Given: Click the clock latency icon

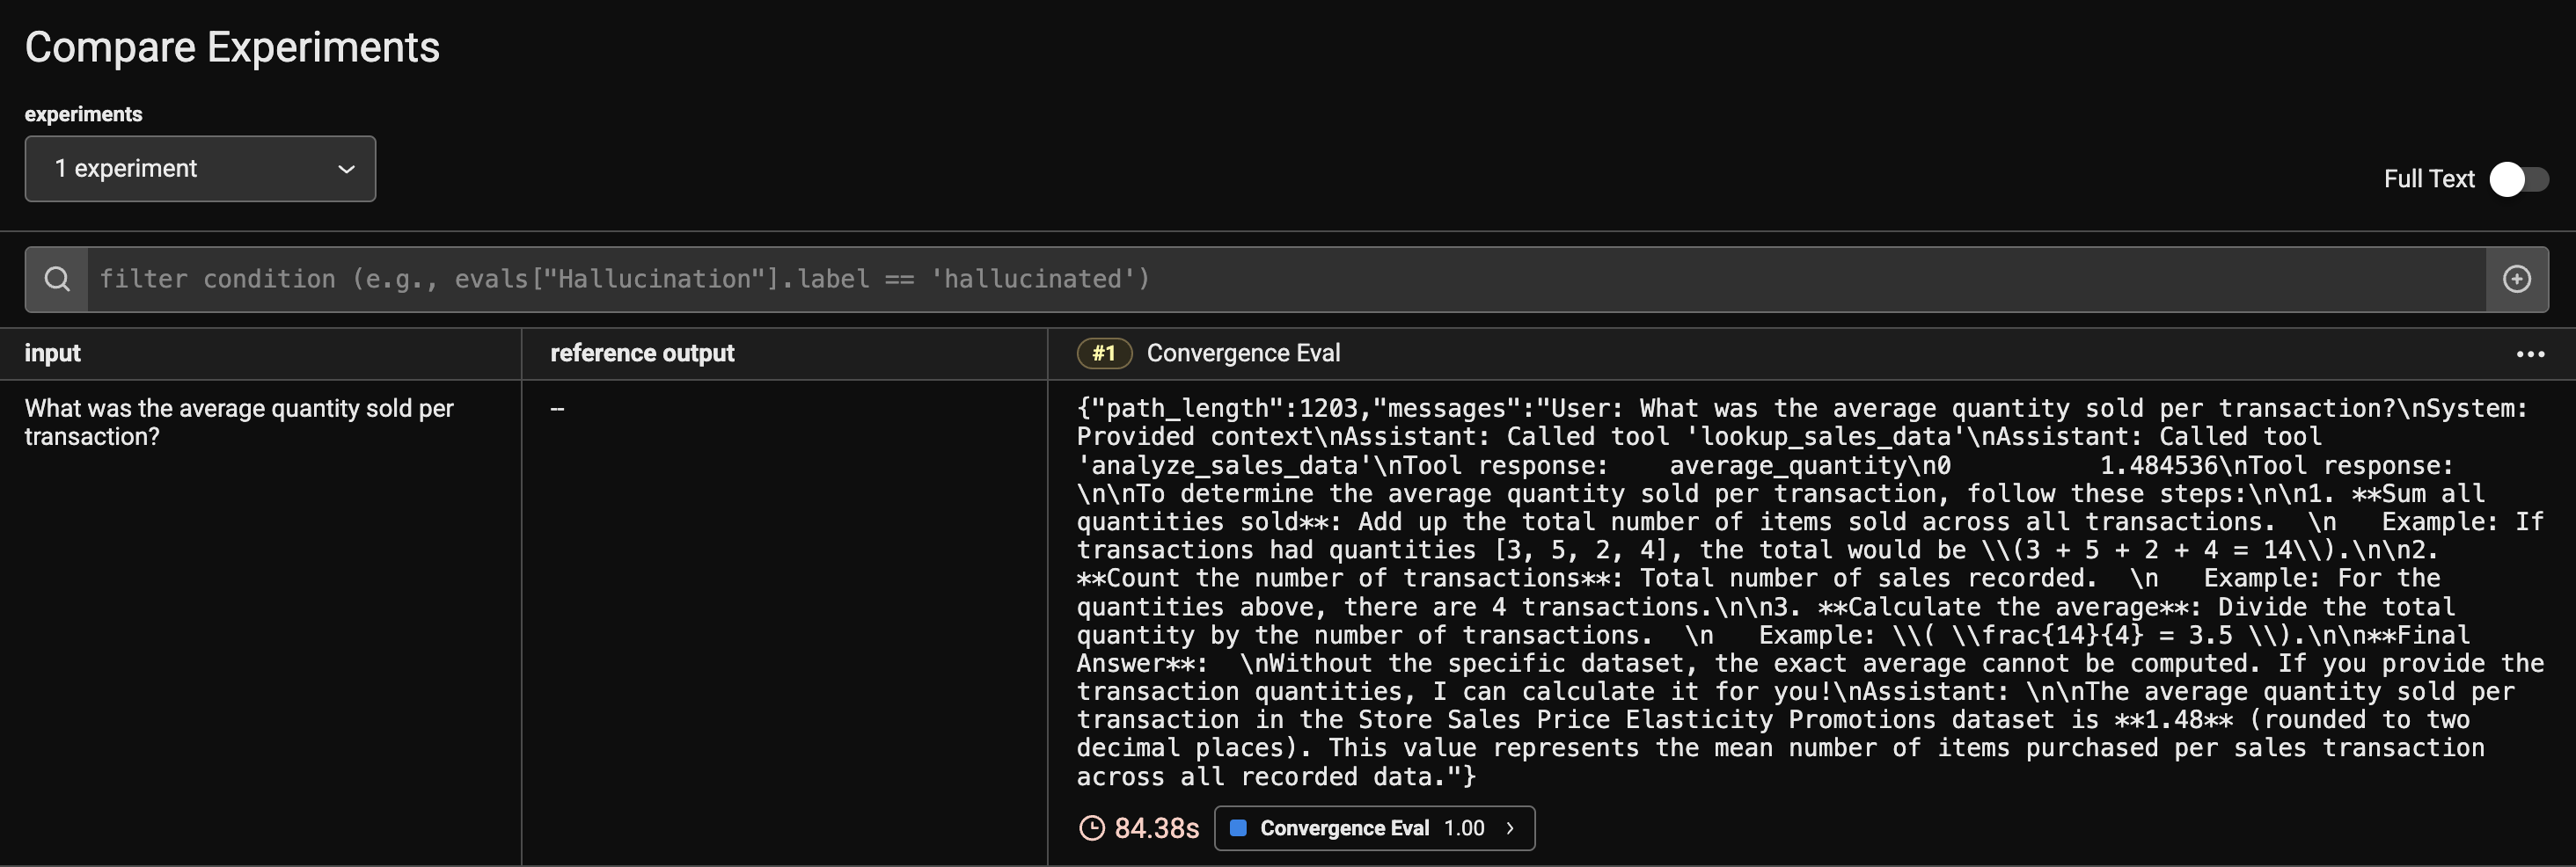Looking at the screenshot, I should click(x=1092, y=828).
